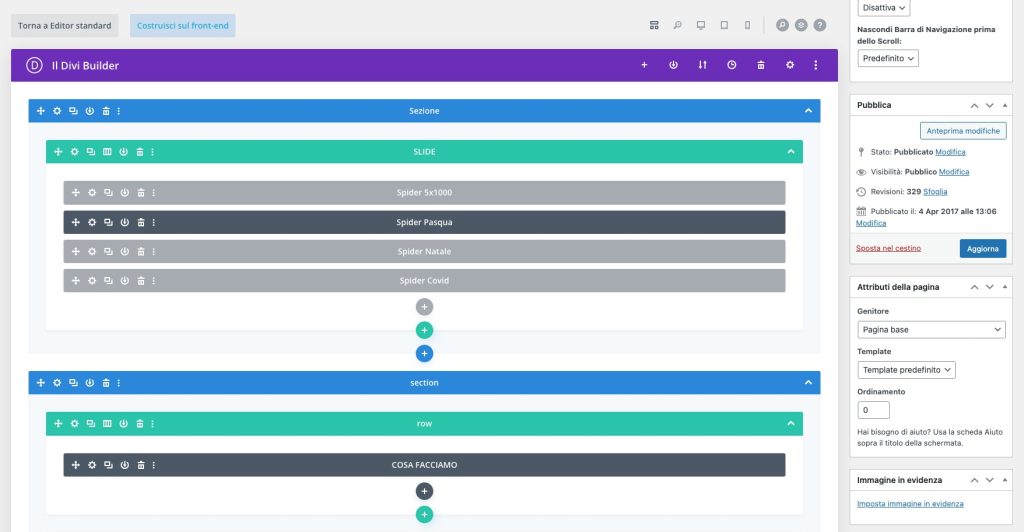Screen dimensions: 1024x532
Task: Open three-dot menu of Spider Covid module
Action: coord(153,281)
